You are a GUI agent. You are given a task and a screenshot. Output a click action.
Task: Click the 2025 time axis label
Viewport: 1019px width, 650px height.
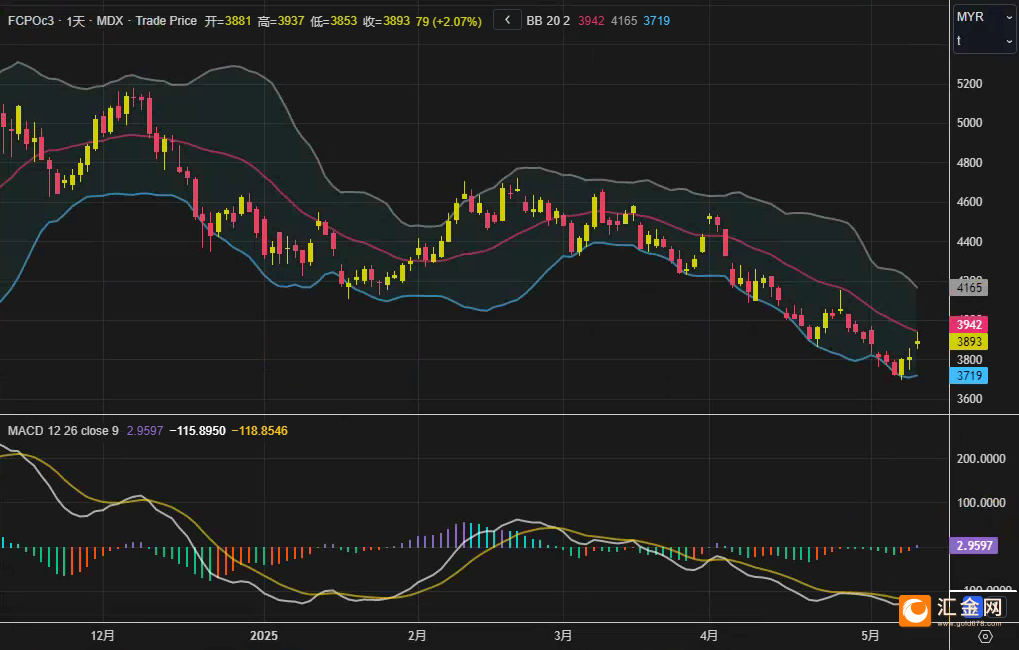(264, 635)
